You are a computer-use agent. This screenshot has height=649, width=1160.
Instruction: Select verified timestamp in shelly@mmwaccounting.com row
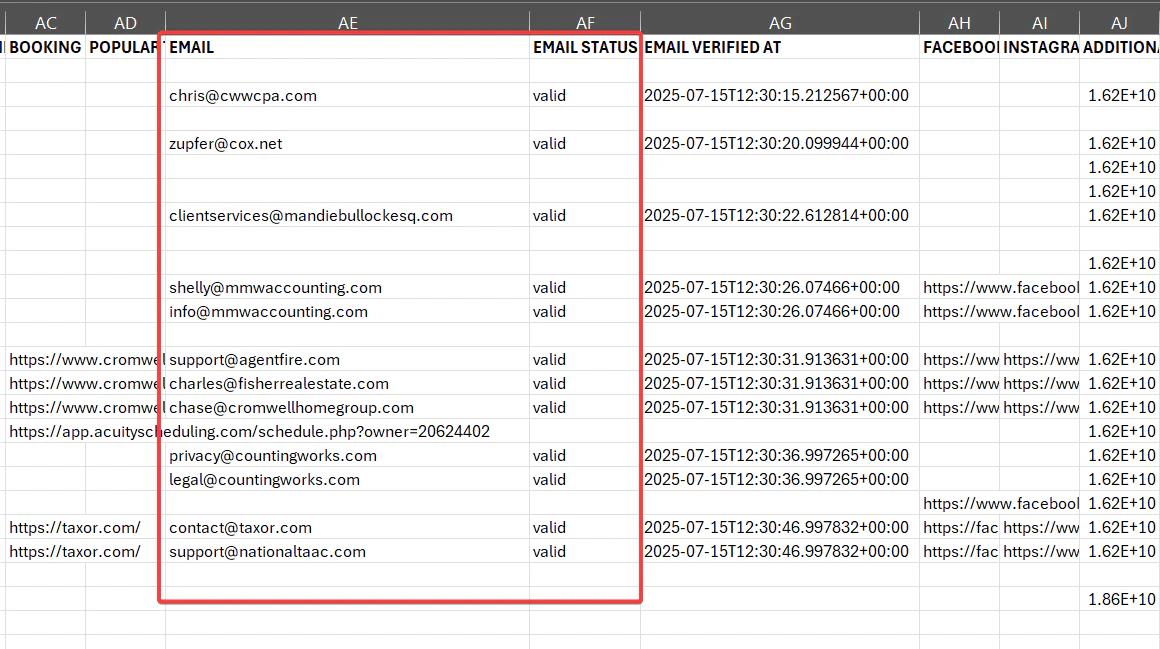[780, 287]
